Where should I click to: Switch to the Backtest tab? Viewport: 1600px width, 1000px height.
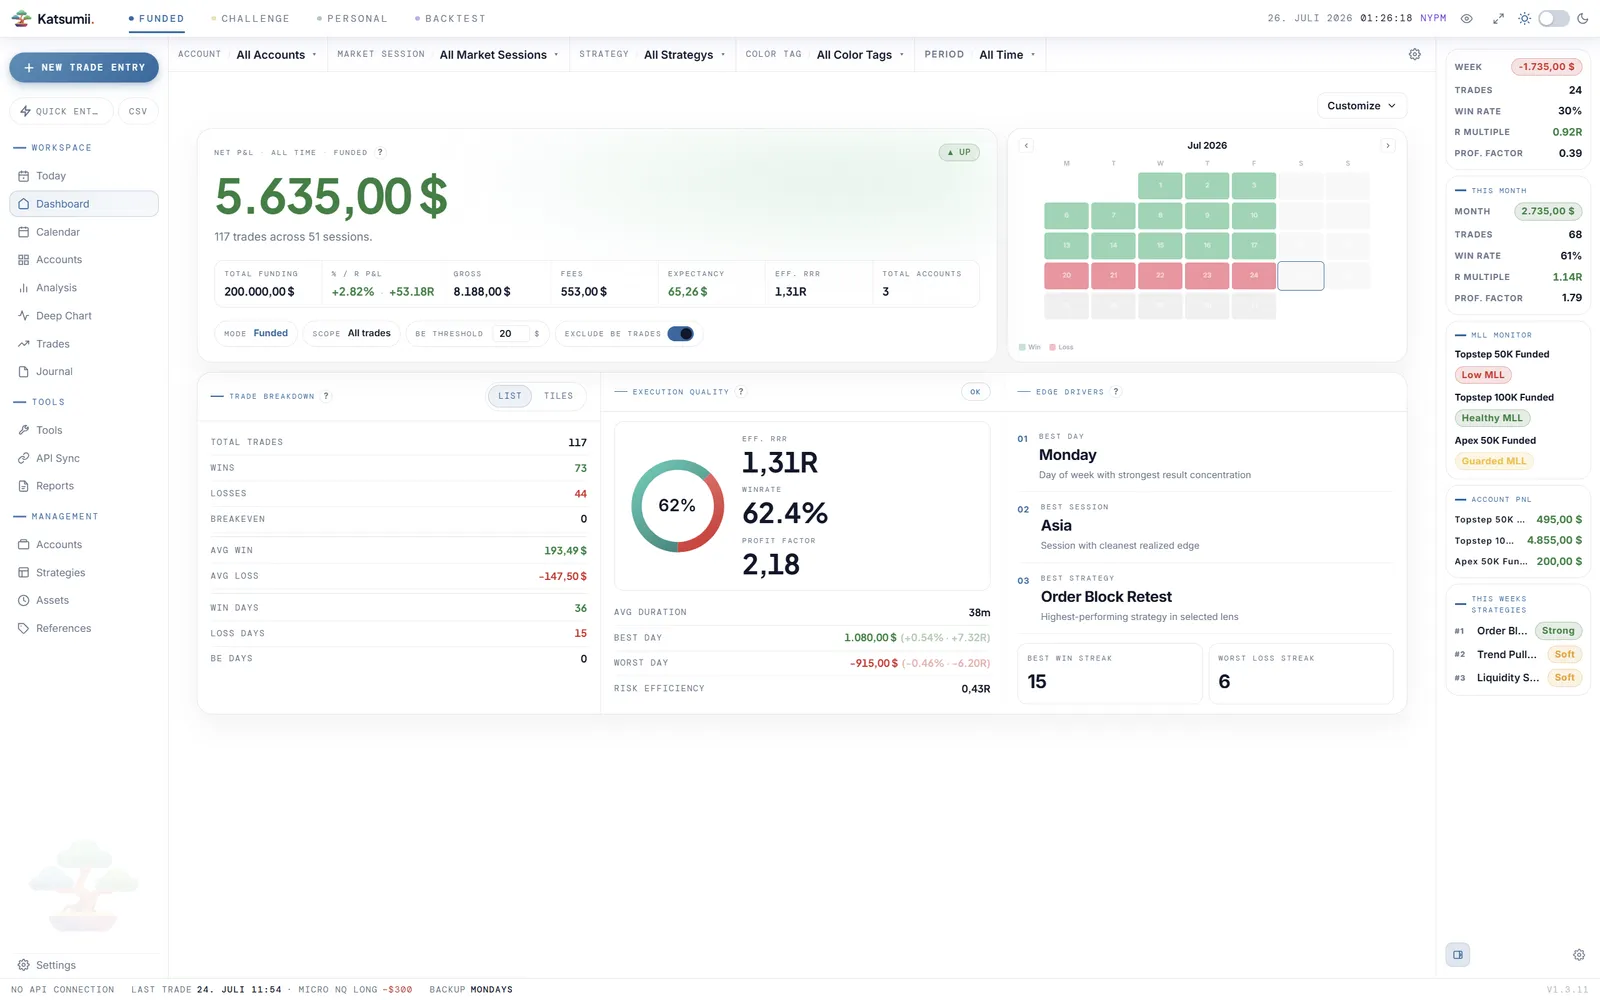450,19
